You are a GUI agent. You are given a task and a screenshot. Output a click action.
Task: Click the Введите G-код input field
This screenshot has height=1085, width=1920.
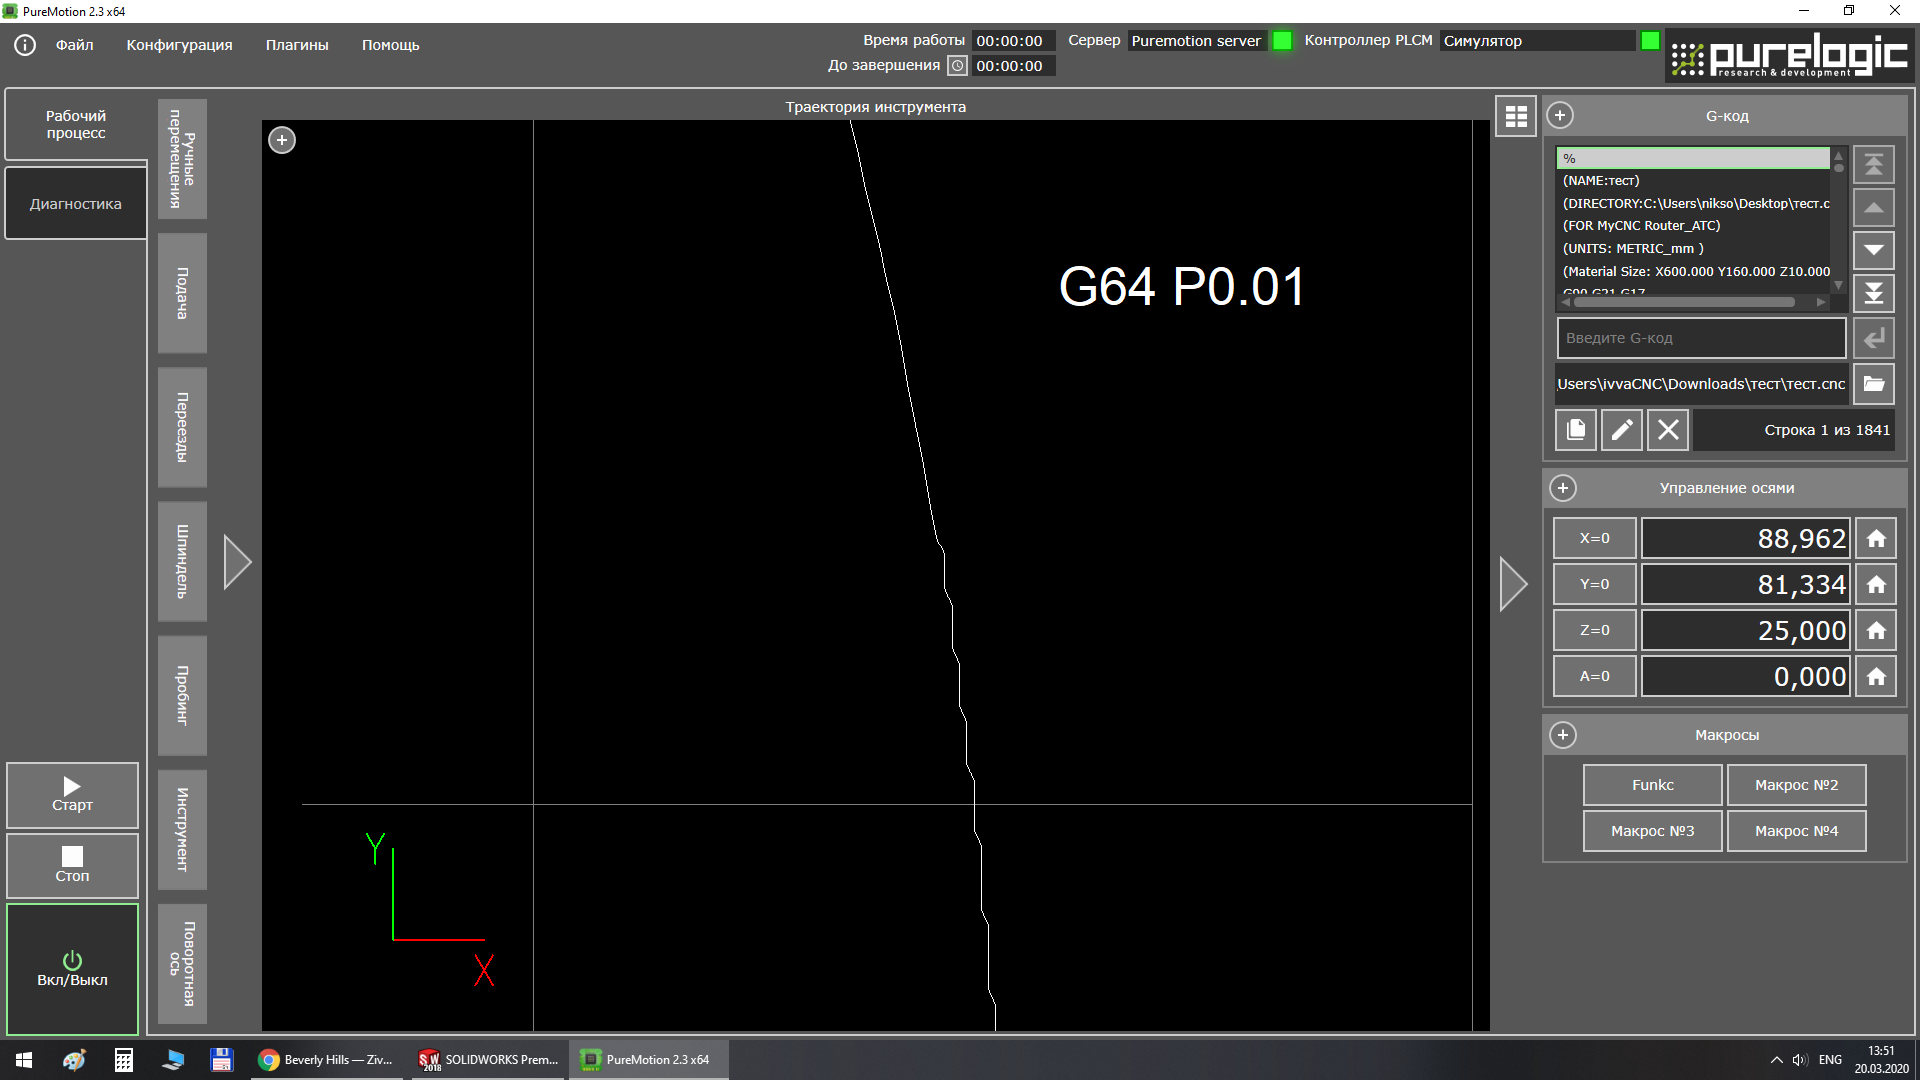click(1700, 339)
